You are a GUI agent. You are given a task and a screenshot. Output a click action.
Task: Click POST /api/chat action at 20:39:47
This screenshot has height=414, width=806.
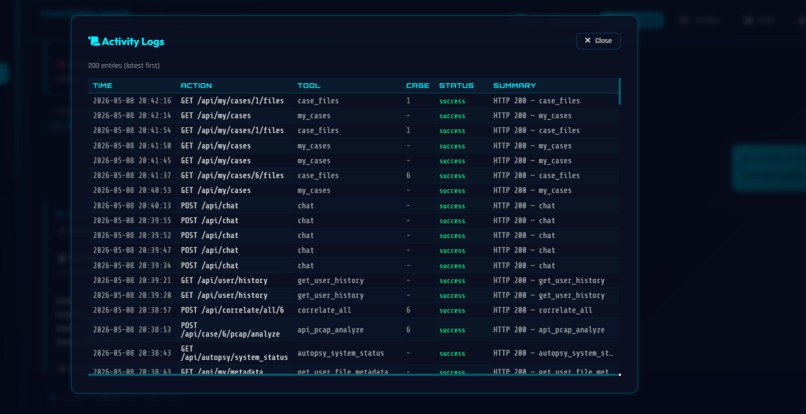[x=209, y=250]
